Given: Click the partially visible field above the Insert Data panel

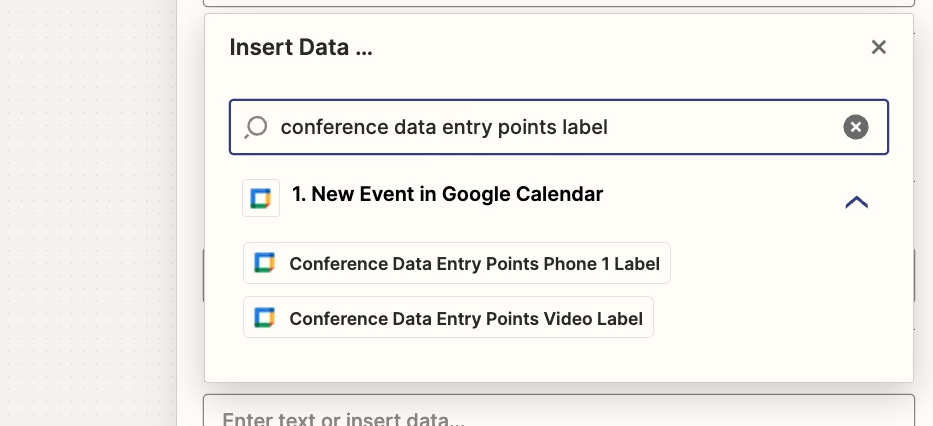Looking at the screenshot, I should (559, 3).
